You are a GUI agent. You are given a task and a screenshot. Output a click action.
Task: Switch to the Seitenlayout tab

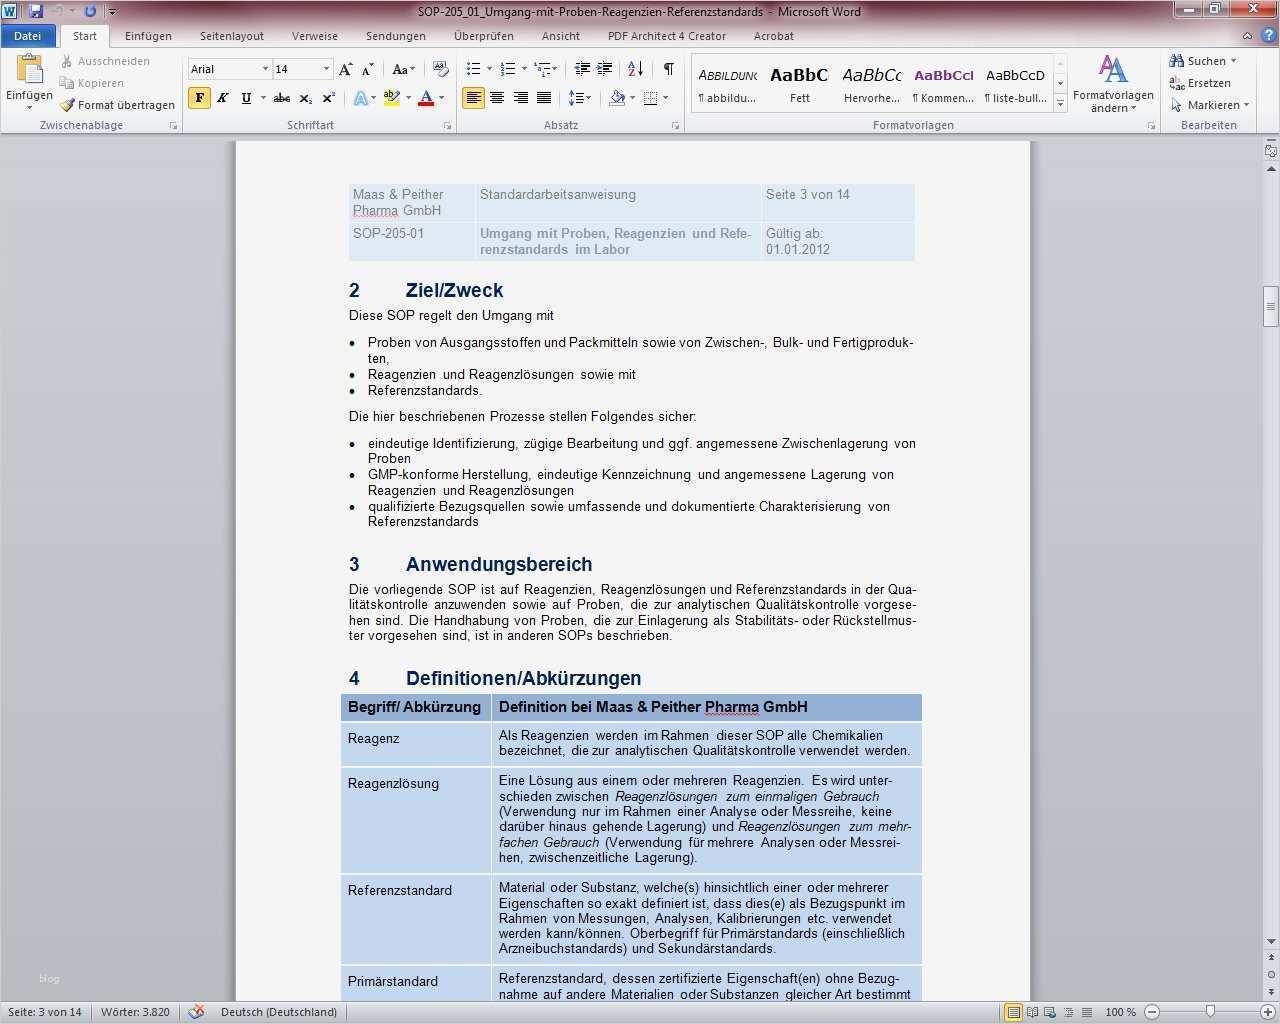tap(232, 36)
